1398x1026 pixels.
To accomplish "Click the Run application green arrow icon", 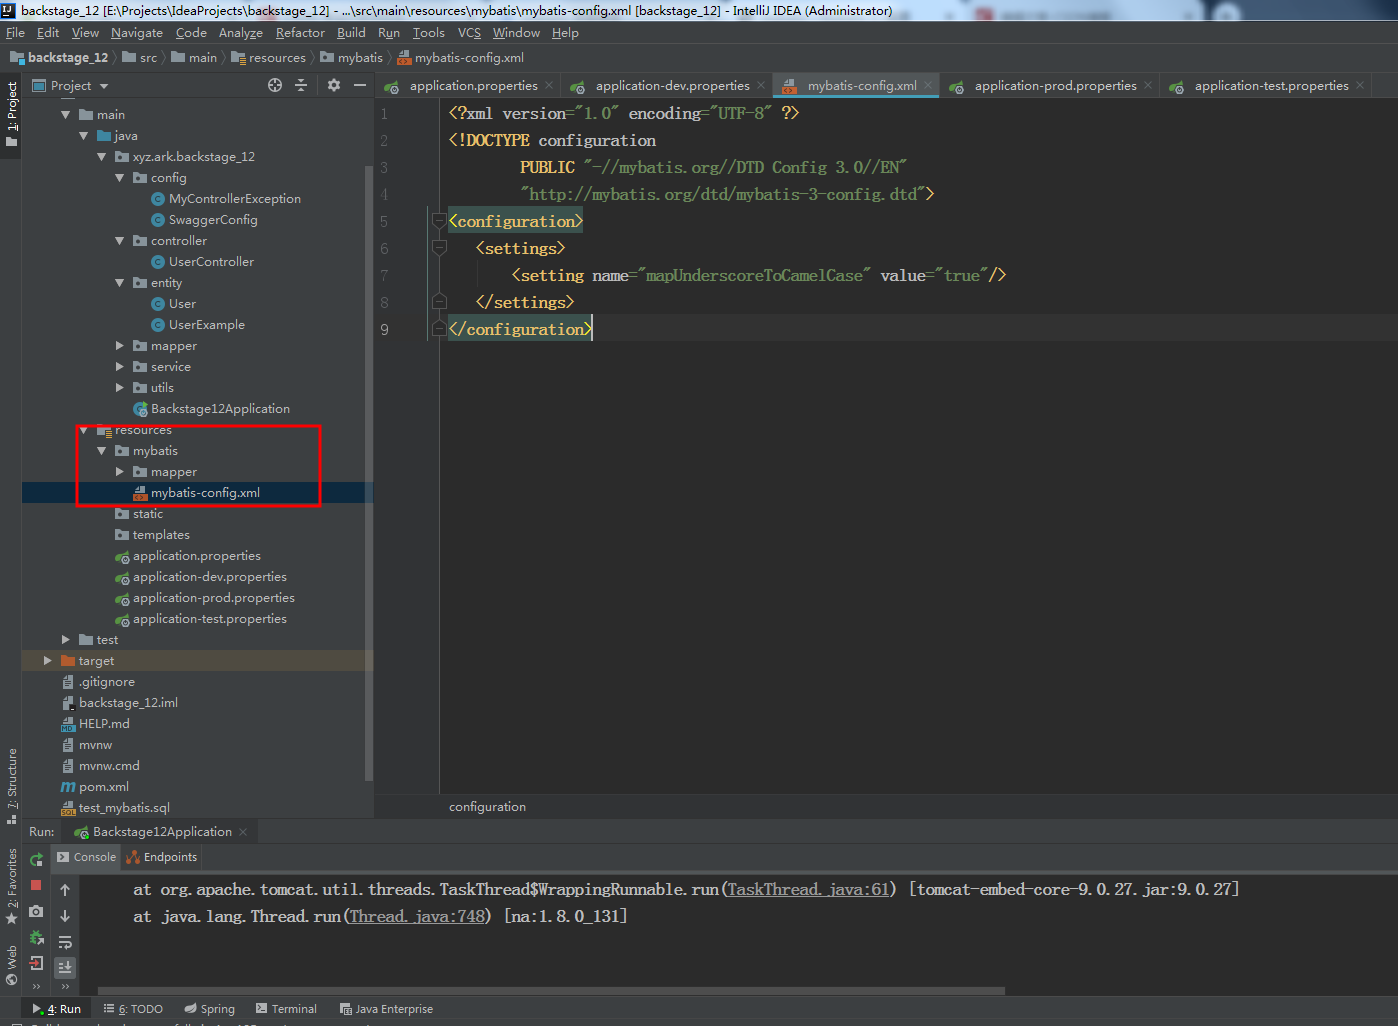I will (35, 858).
